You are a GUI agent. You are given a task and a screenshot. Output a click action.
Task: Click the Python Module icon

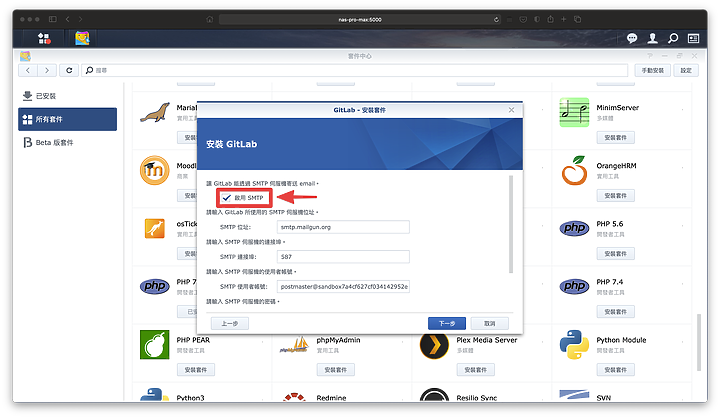pos(574,345)
